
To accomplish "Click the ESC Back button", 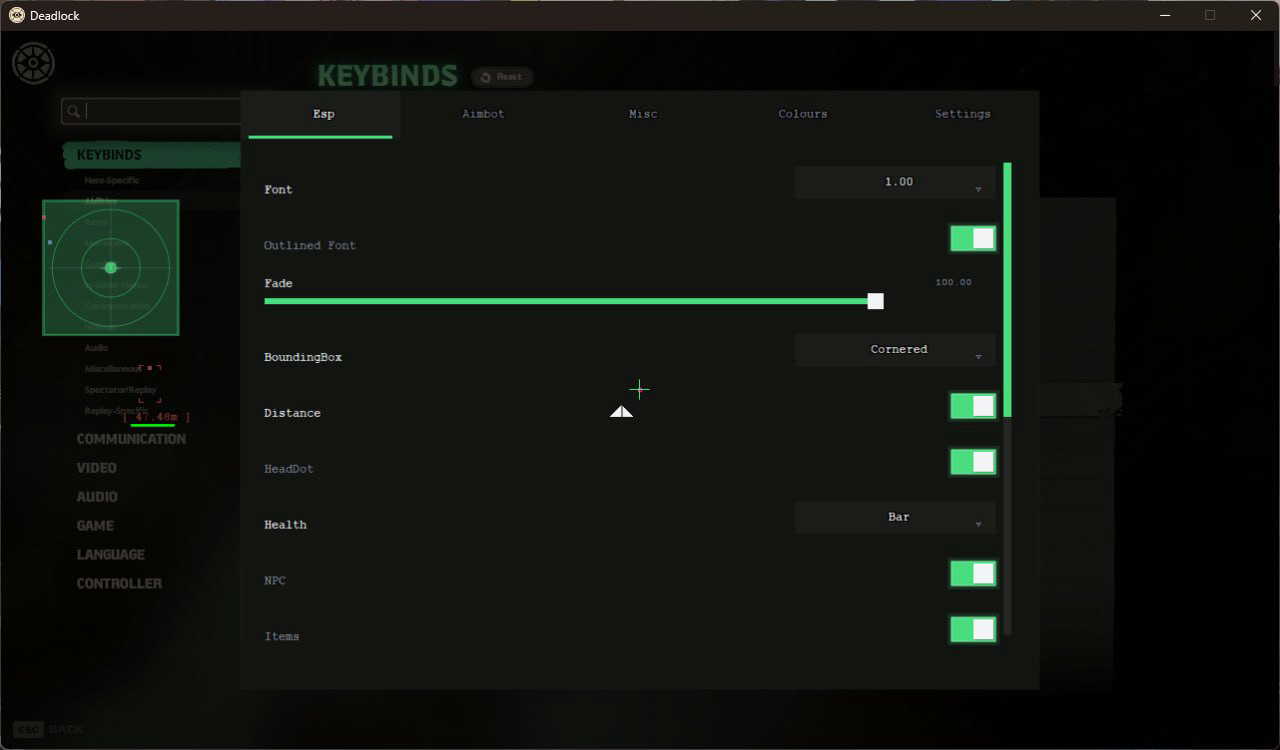I will point(49,730).
